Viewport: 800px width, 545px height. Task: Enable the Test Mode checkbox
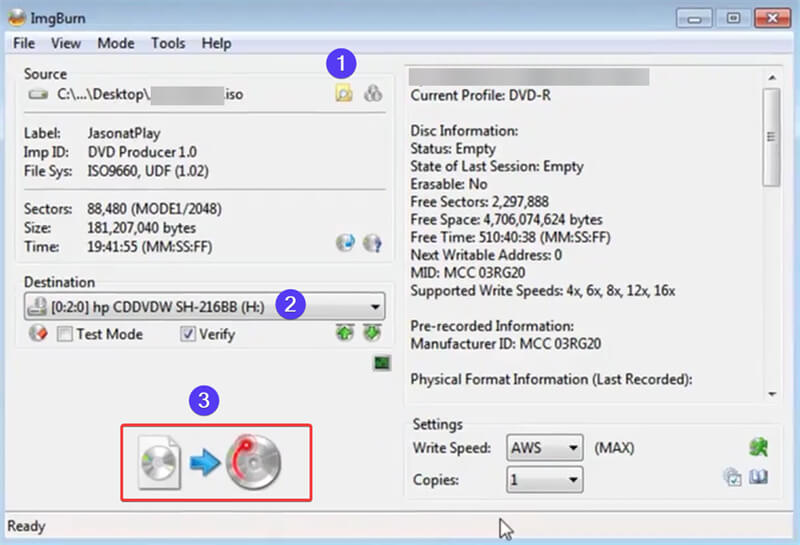[65, 334]
